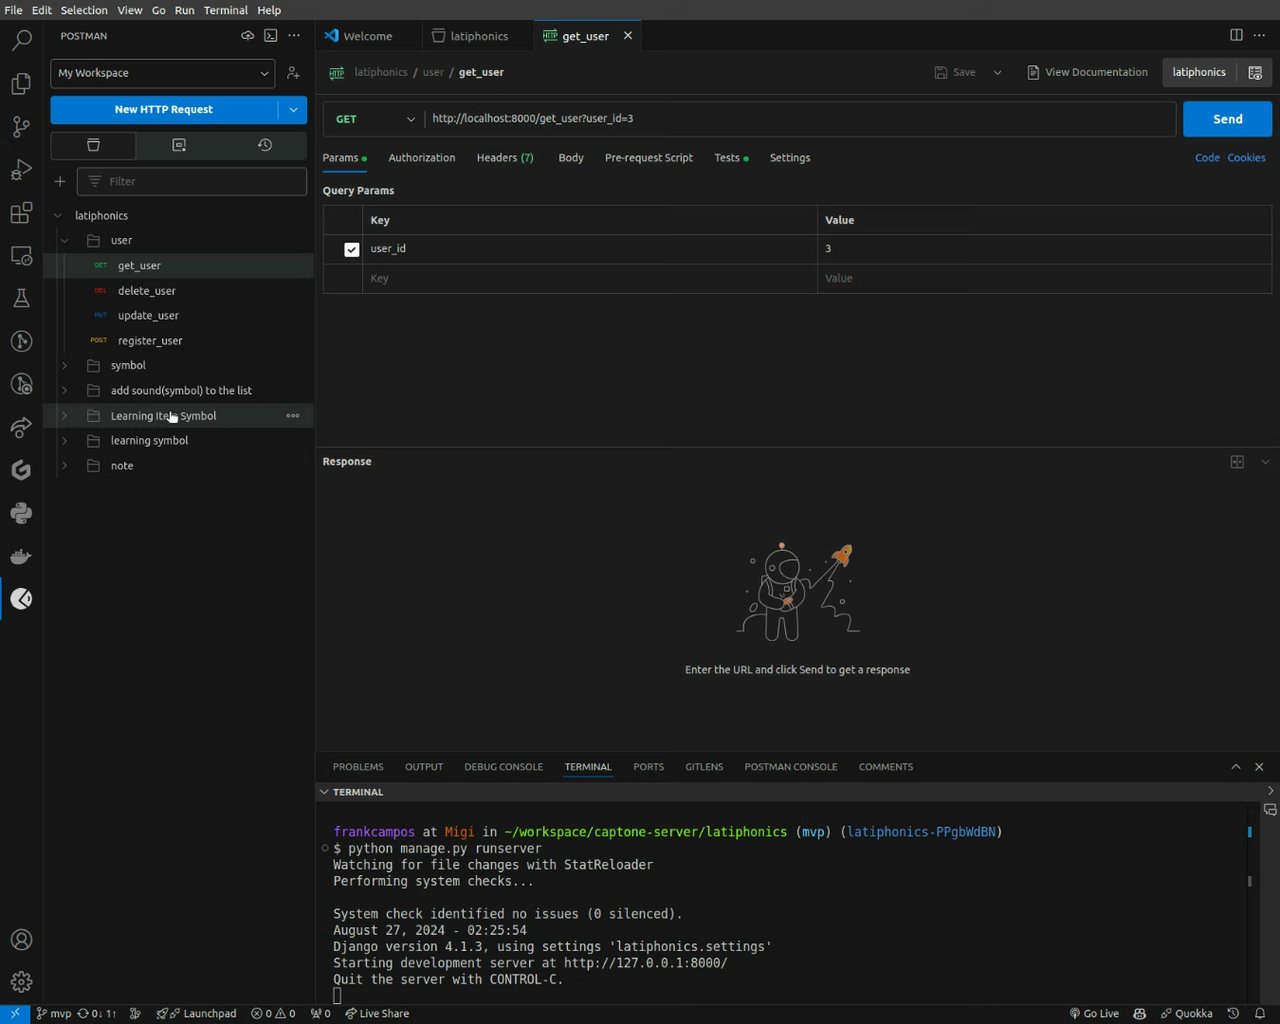Switch to the Headers (7) tab
This screenshot has height=1024, width=1280.
[505, 158]
